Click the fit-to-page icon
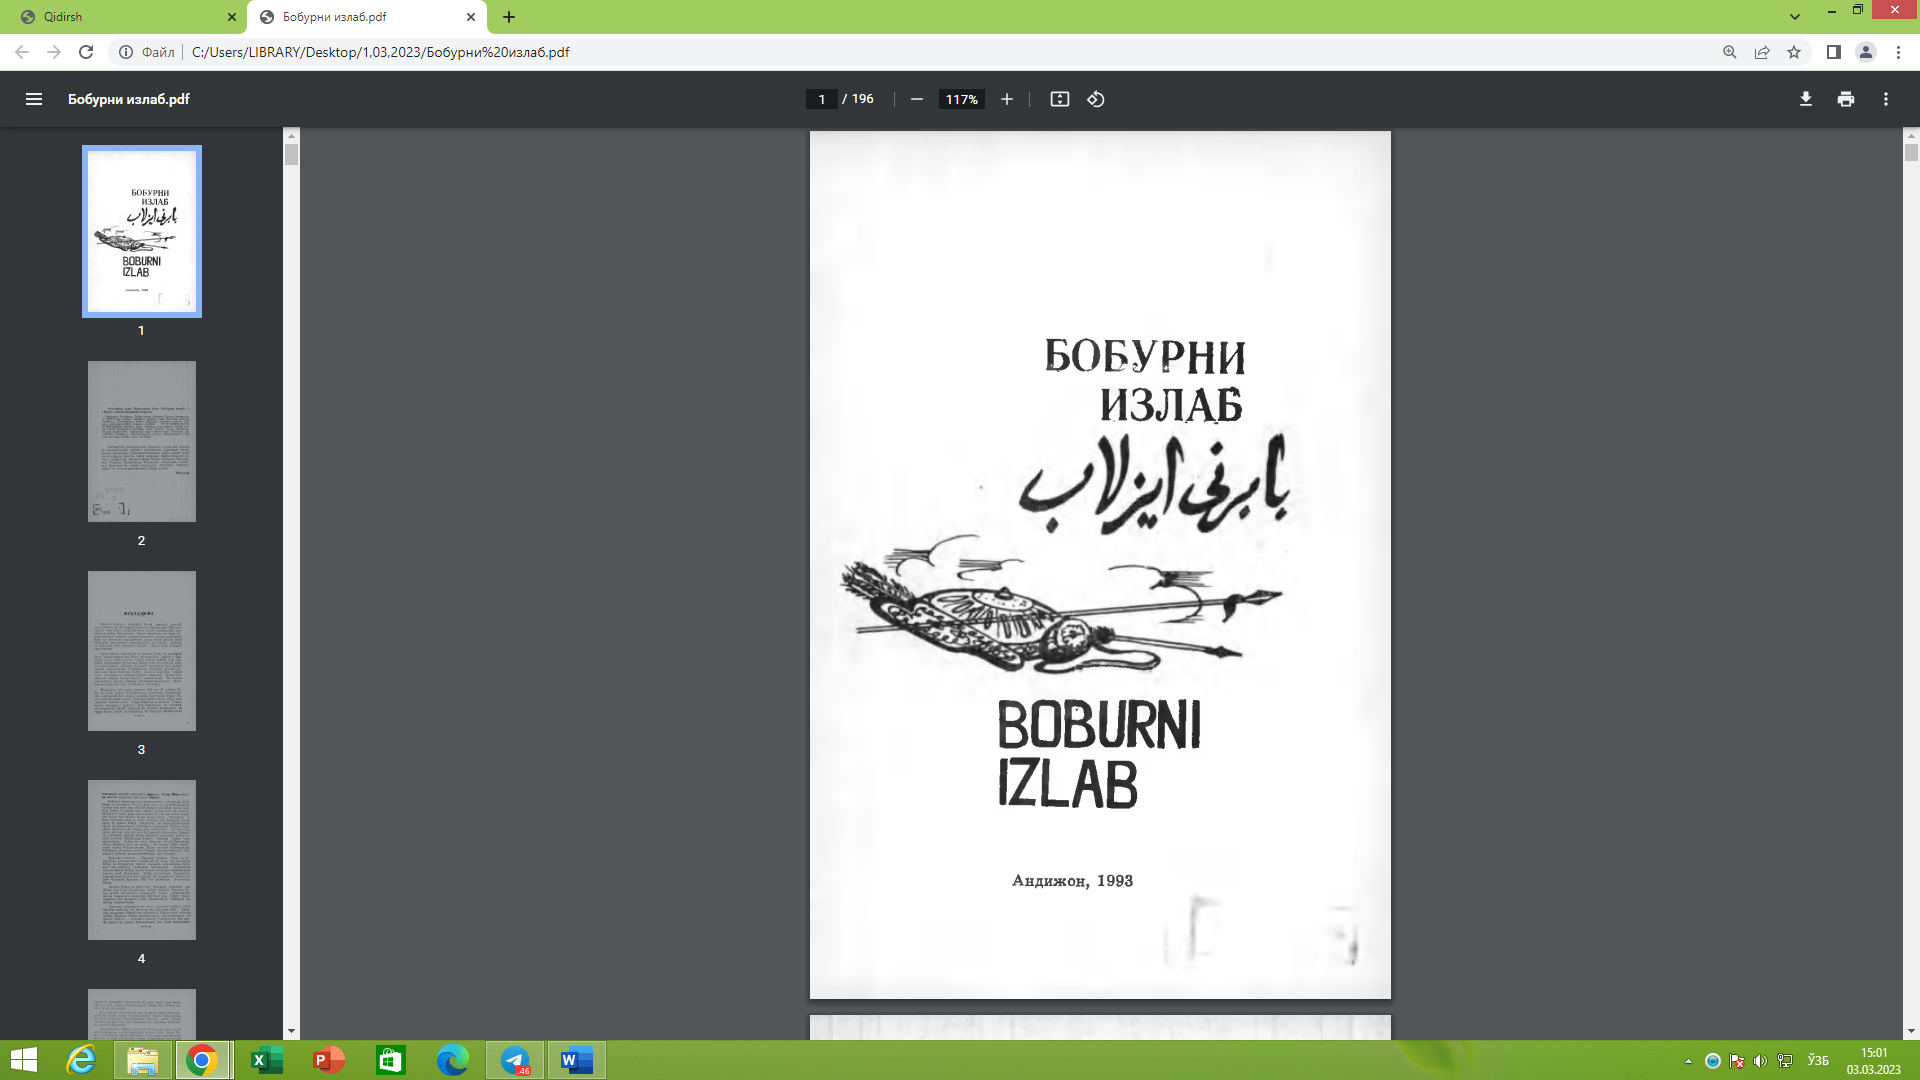The image size is (1920, 1080). click(x=1059, y=99)
